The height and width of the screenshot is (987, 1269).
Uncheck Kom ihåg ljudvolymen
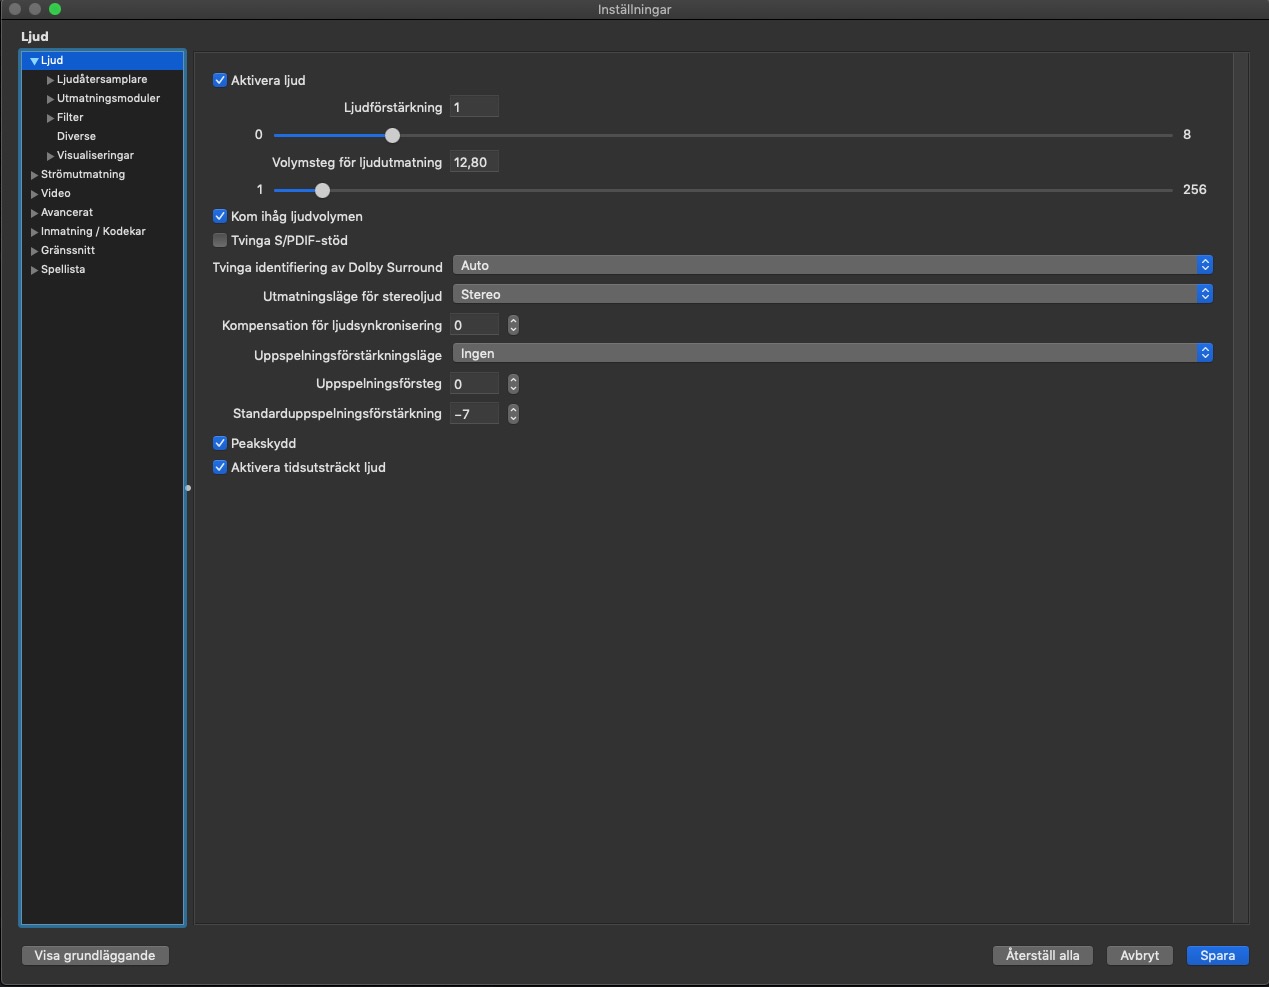click(220, 216)
